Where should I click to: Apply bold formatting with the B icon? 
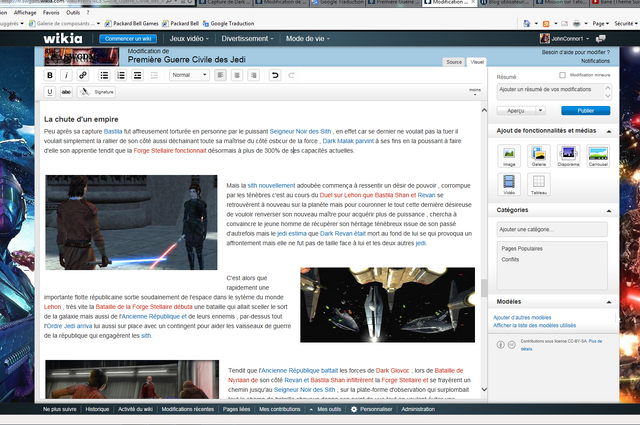click(50, 75)
